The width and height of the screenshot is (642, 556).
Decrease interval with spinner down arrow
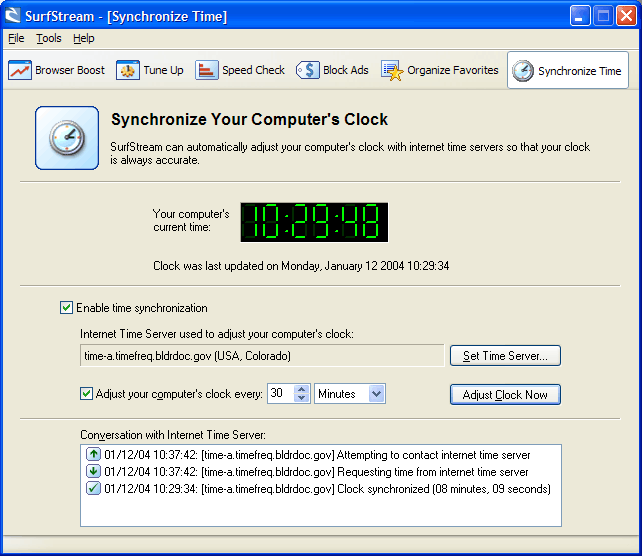(302, 398)
